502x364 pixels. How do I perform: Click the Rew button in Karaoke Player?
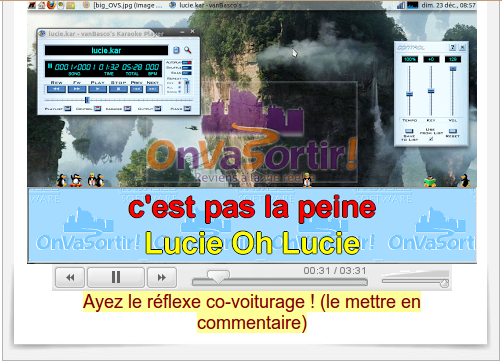click(x=56, y=89)
